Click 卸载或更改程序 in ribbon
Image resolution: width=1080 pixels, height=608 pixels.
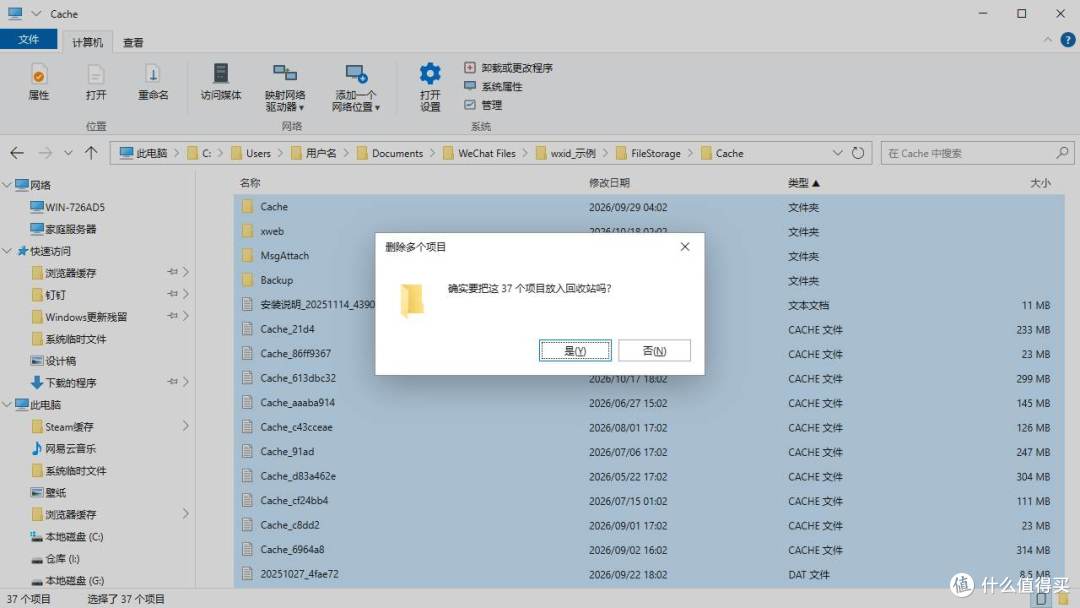[508, 67]
